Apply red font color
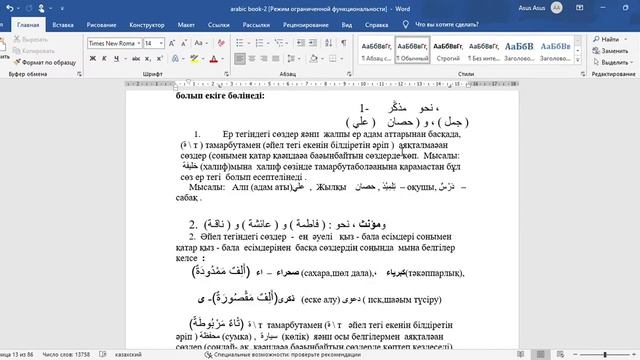 (213, 59)
